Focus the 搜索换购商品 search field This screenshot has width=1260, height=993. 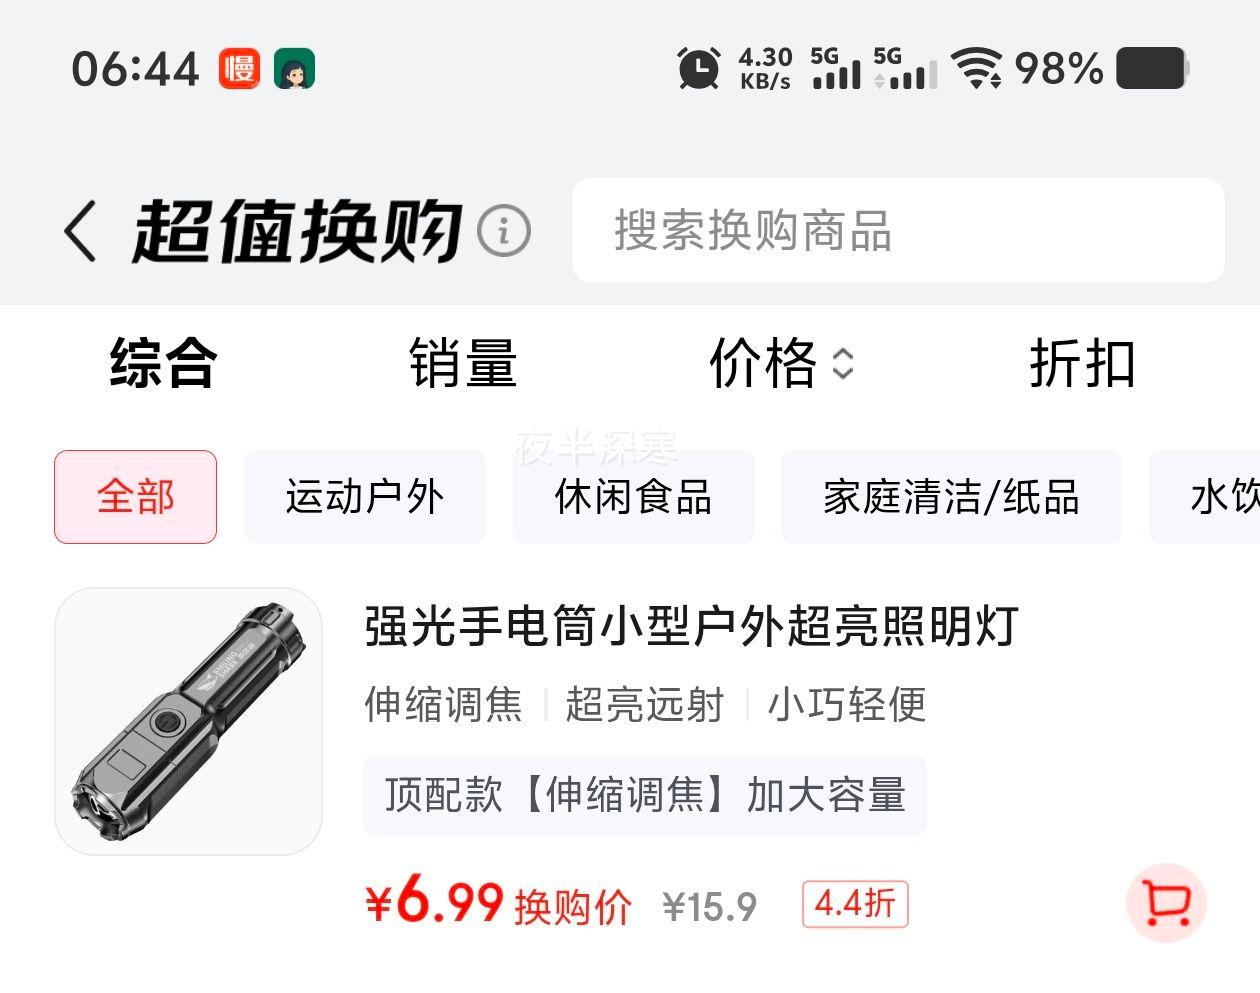(898, 231)
